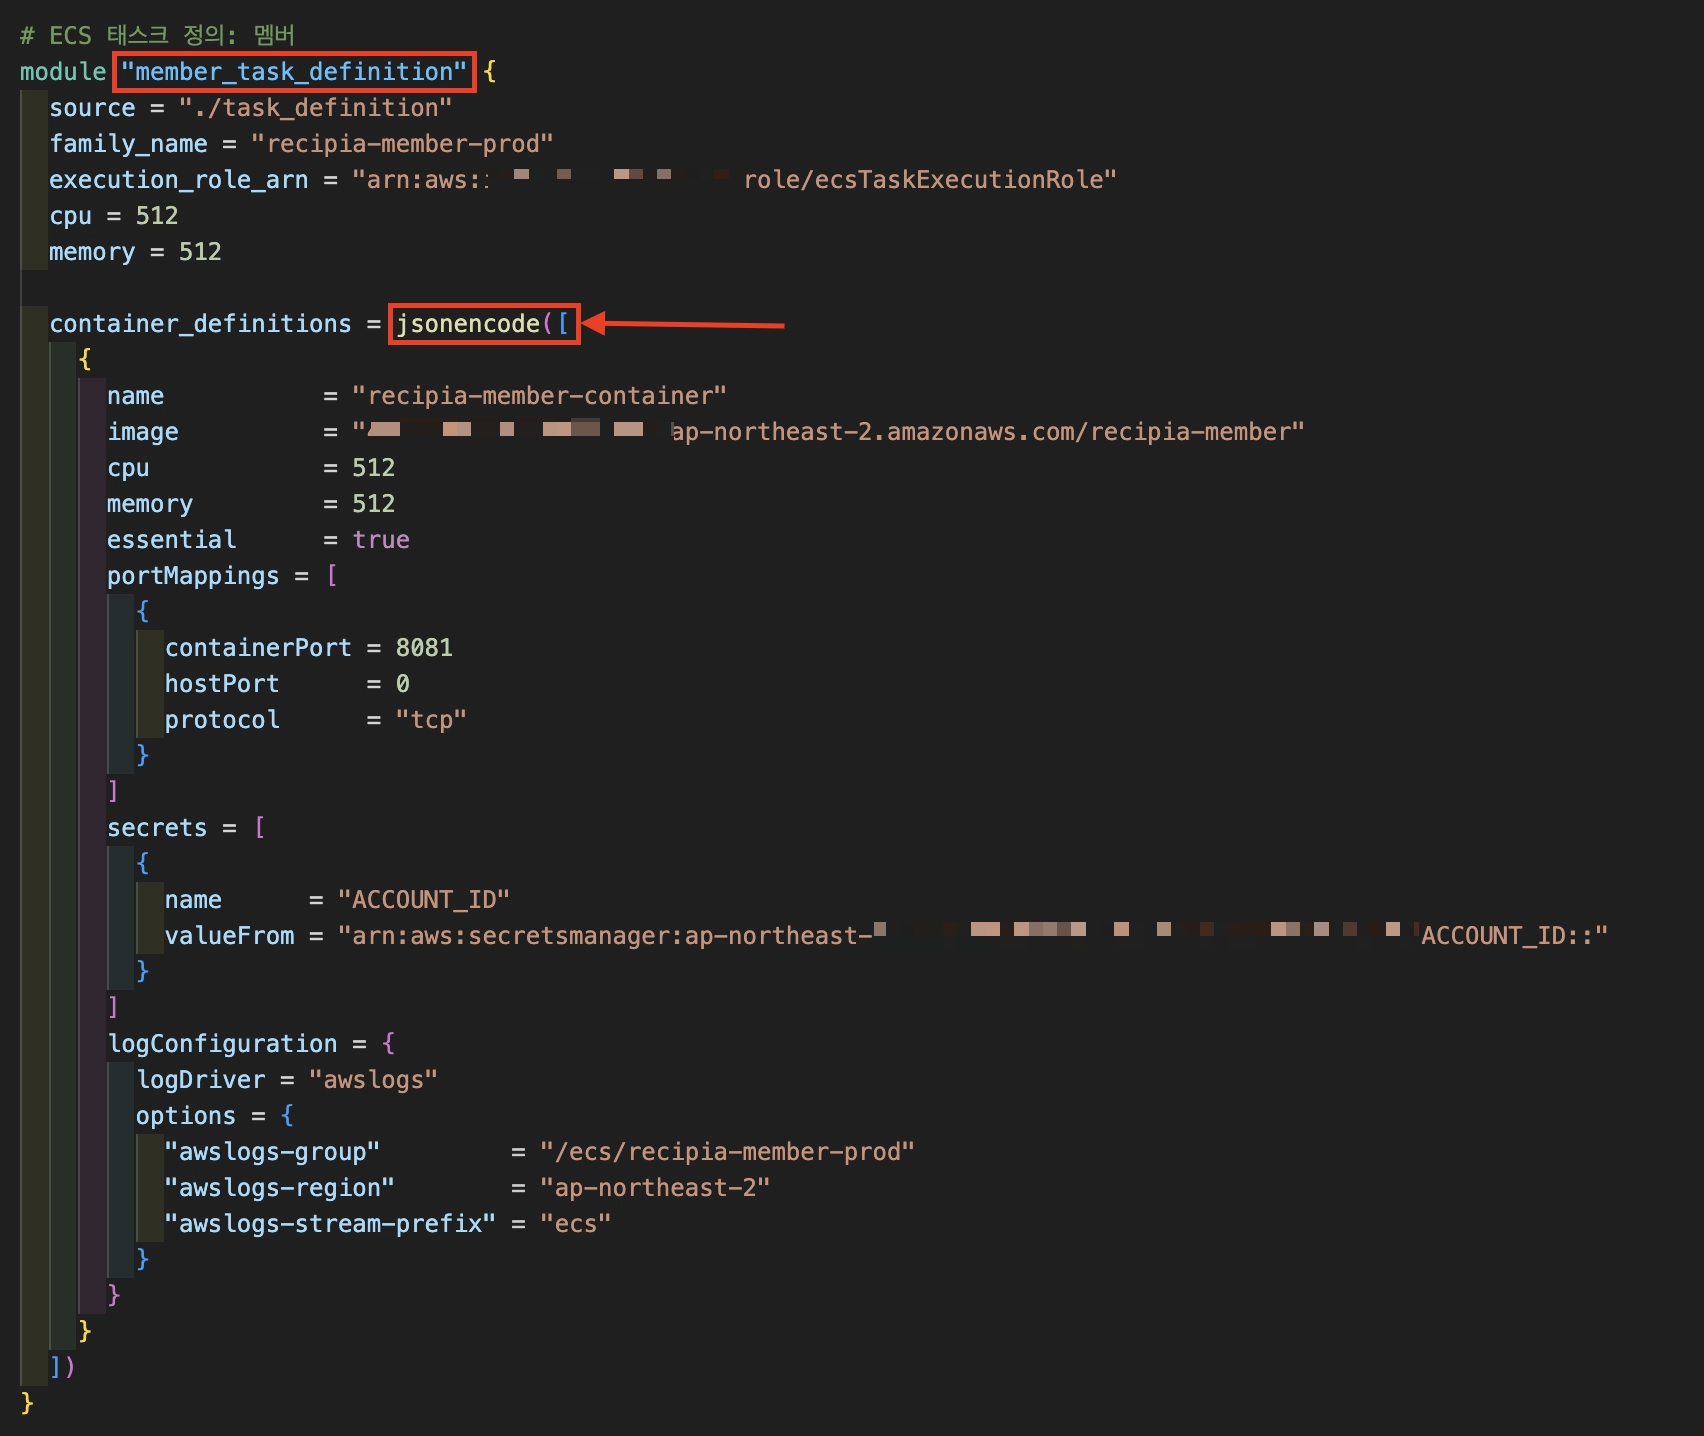
Task: Click the "jsonencode" function call
Action: tap(468, 323)
